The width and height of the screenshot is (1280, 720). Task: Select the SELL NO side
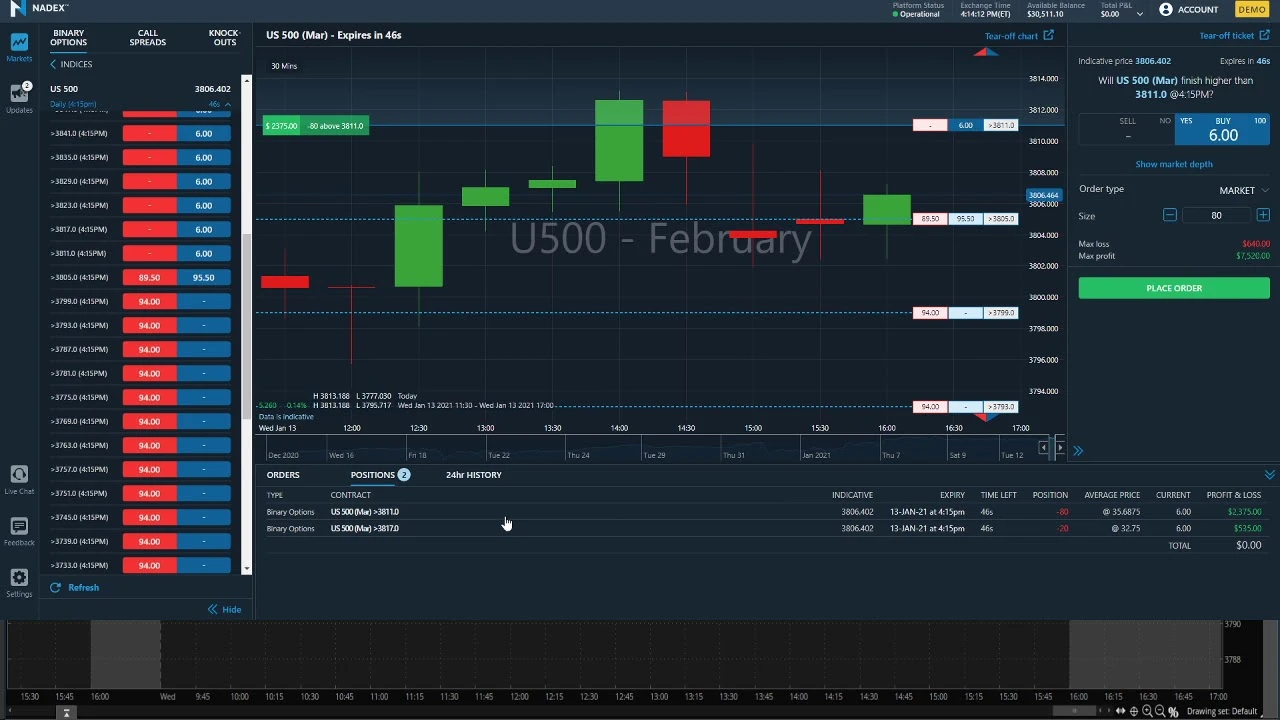[x=1127, y=130]
